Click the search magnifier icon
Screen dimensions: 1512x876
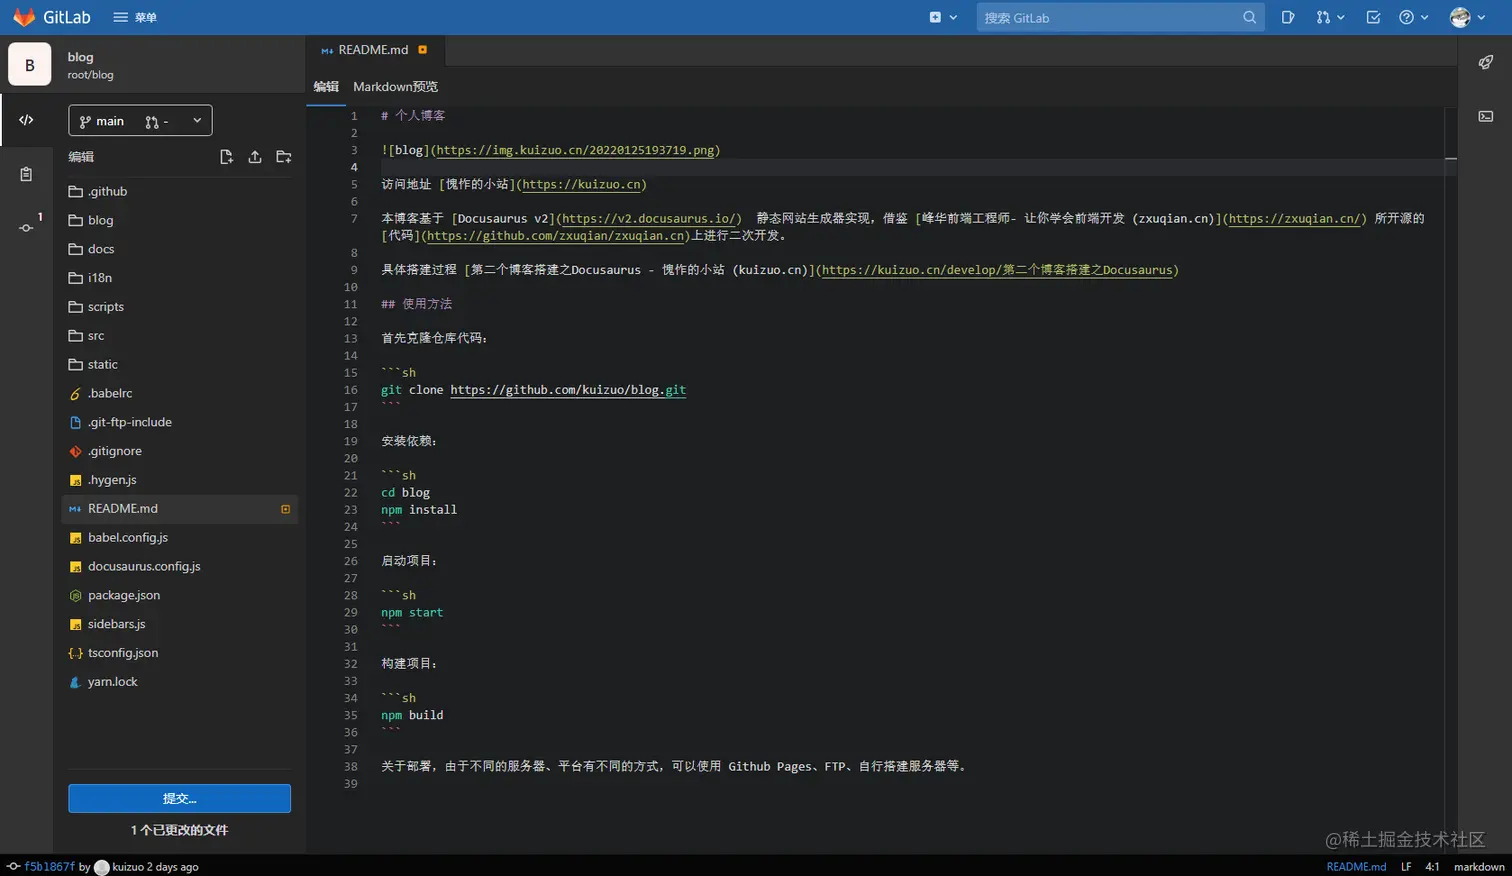tap(1249, 17)
